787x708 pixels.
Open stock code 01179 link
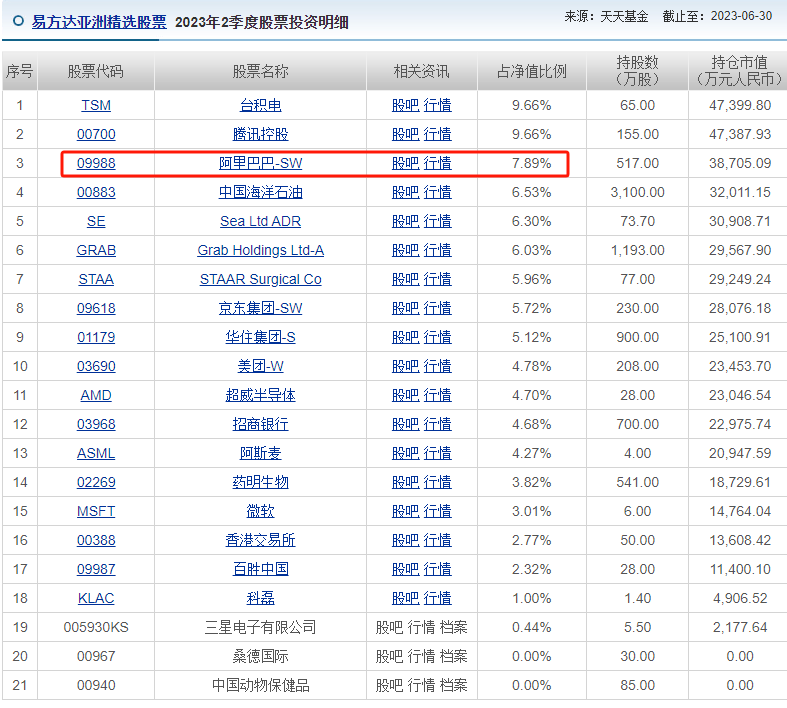pos(96,338)
